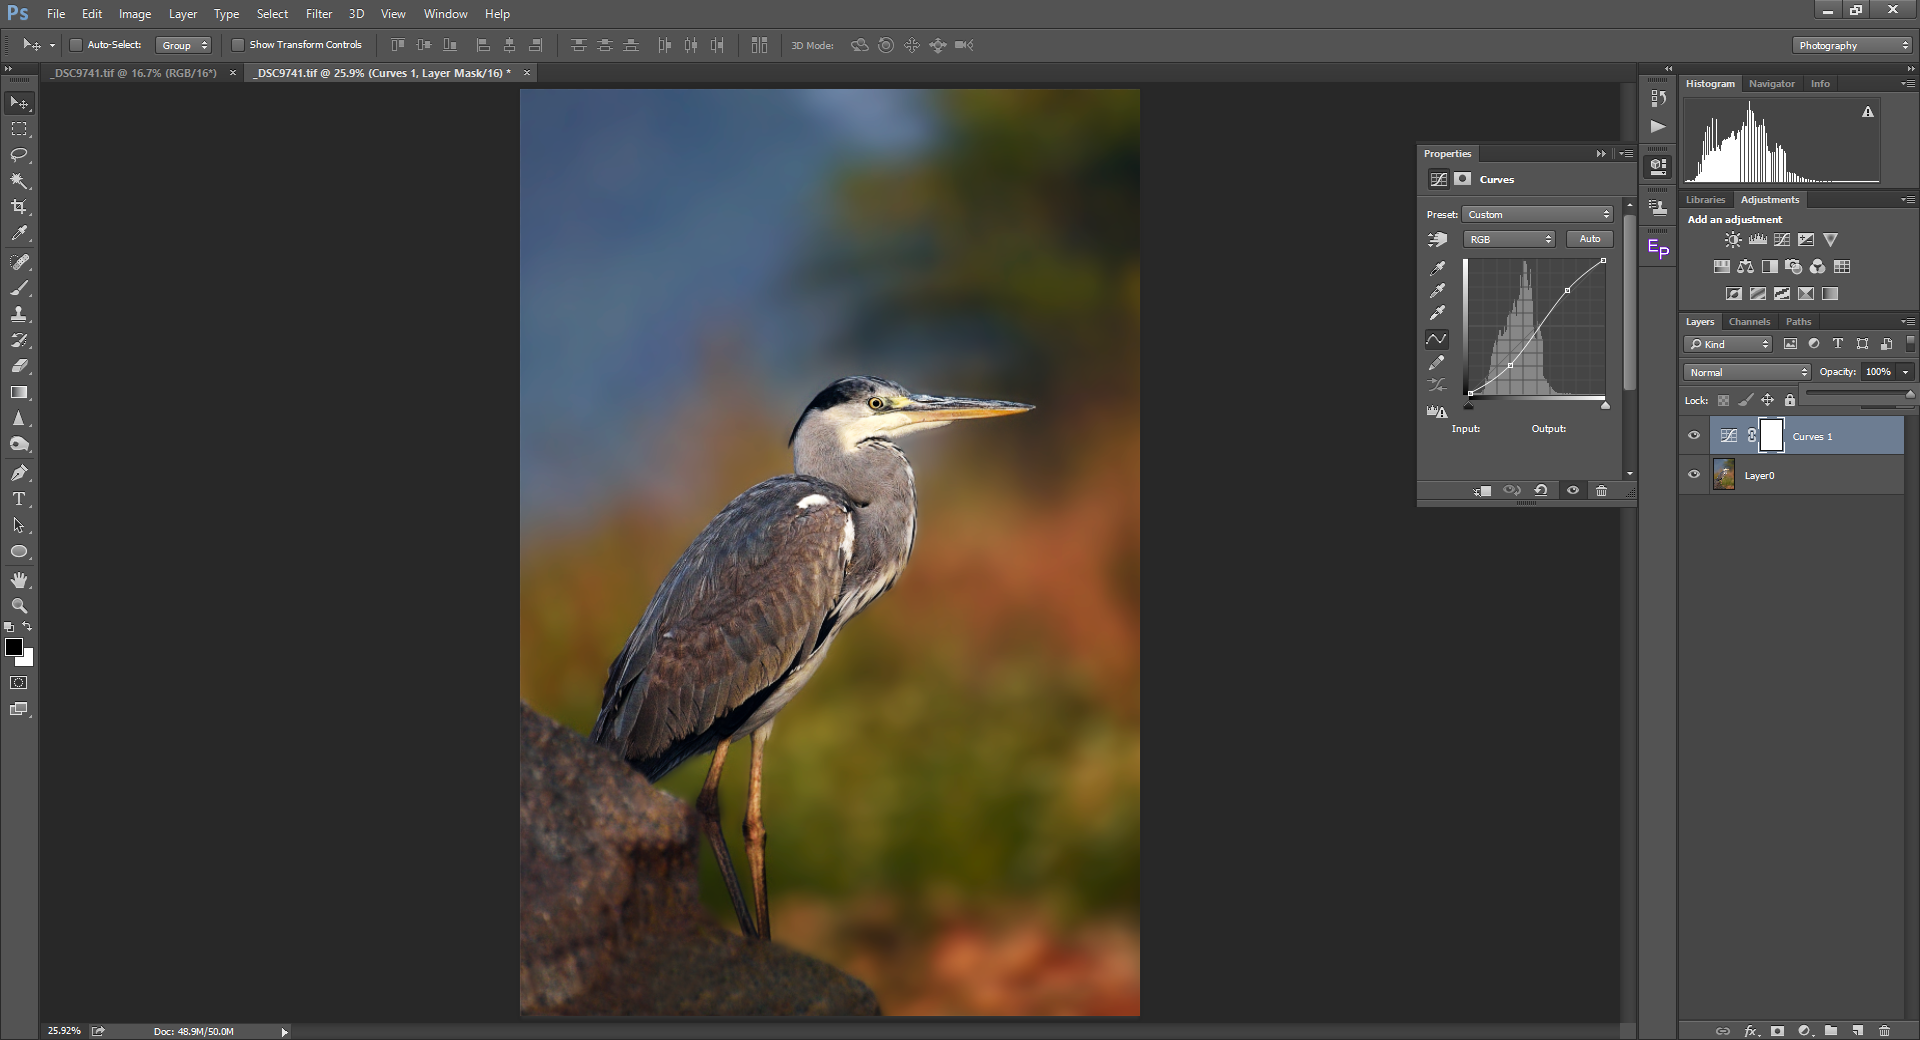Screen dimensions: 1920x1040
Task: Select the Clone Stamp tool
Action: point(19,314)
